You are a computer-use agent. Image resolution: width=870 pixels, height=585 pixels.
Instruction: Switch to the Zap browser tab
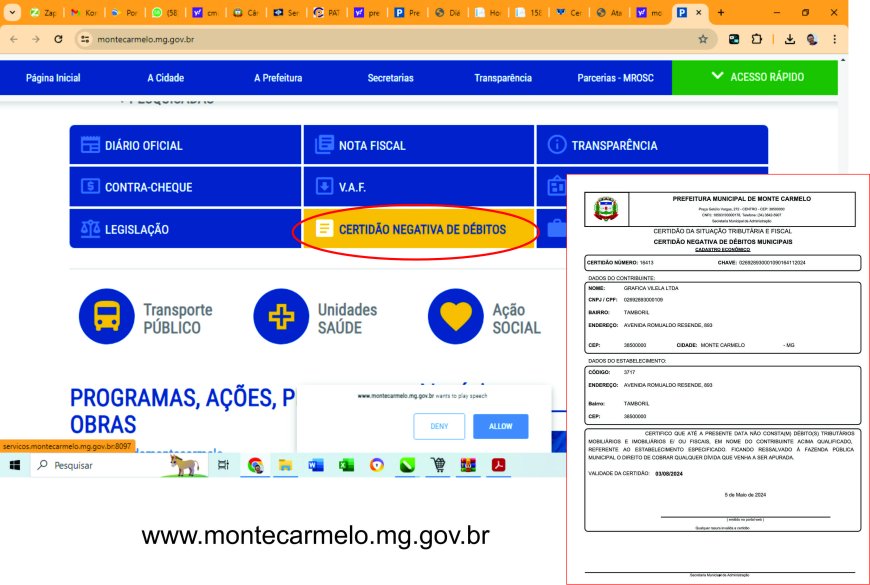point(43,12)
